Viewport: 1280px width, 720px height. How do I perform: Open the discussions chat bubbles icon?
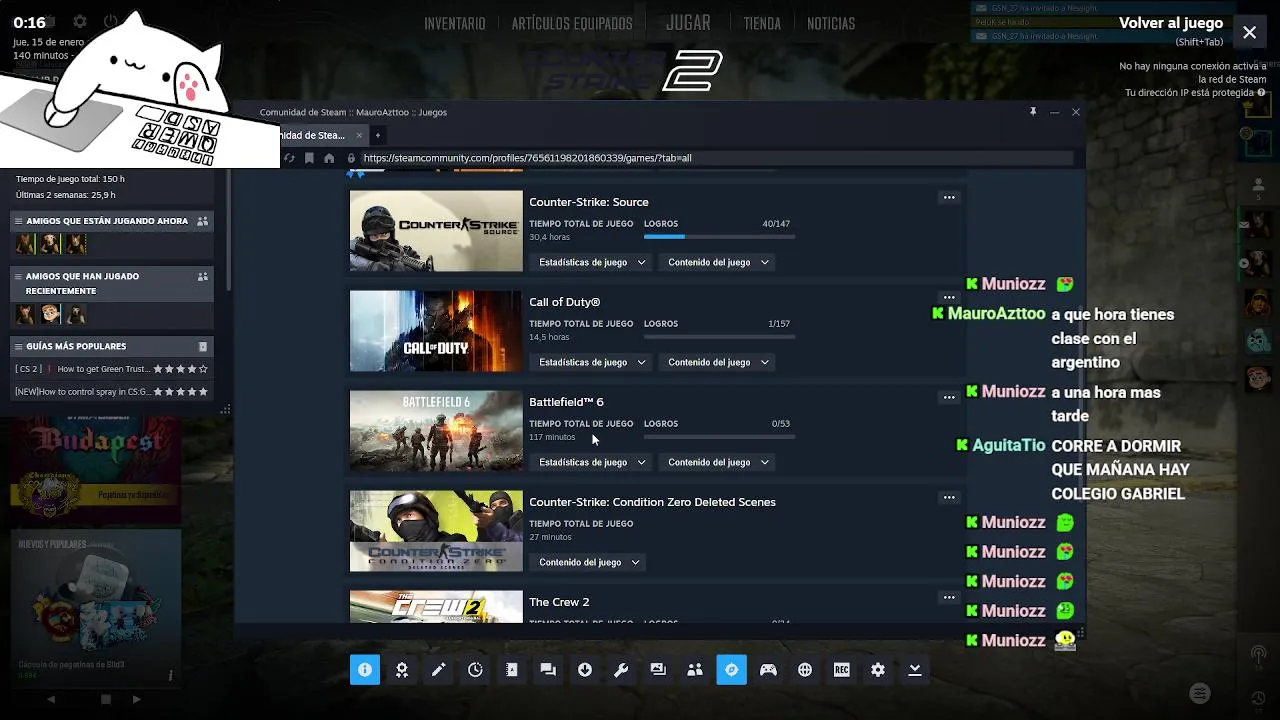tap(548, 670)
